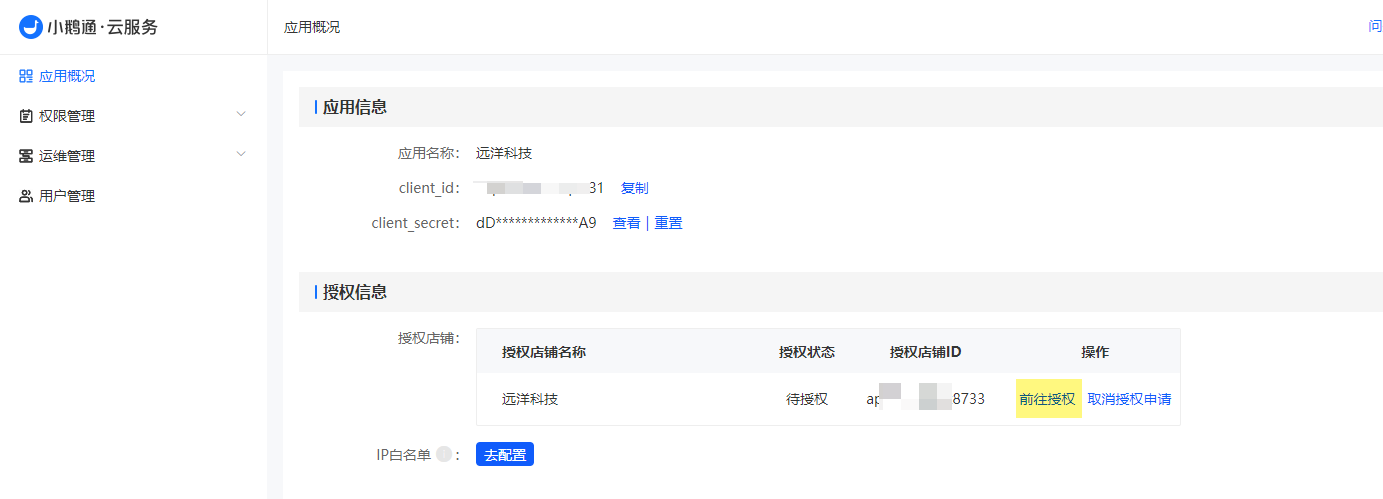The image size is (1383, 499).
Task: Click the client_secret: label
Action: pyautogui.click(x=415, y=223)
